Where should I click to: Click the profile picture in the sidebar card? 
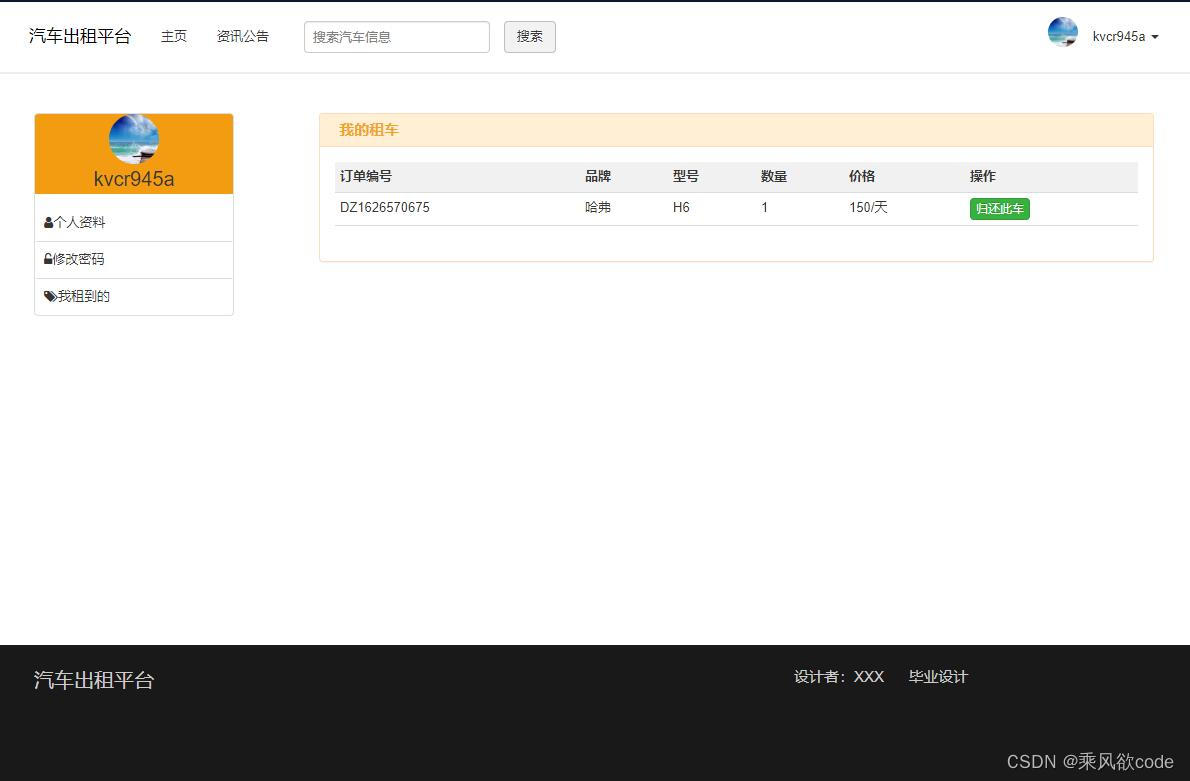click(x=133, y=139)
